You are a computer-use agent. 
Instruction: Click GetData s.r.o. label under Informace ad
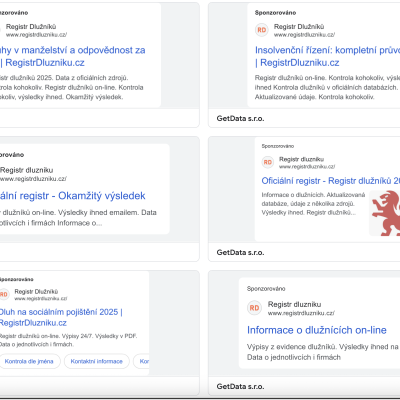[240, 386]
